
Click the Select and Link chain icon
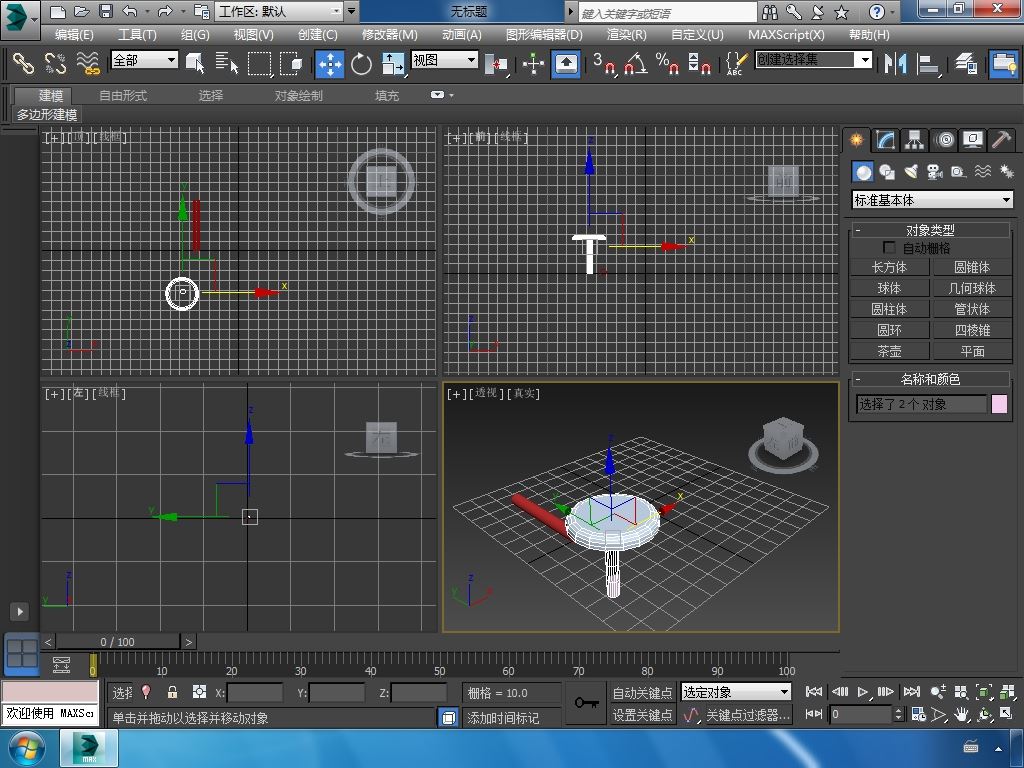click(x=24, y=63)
